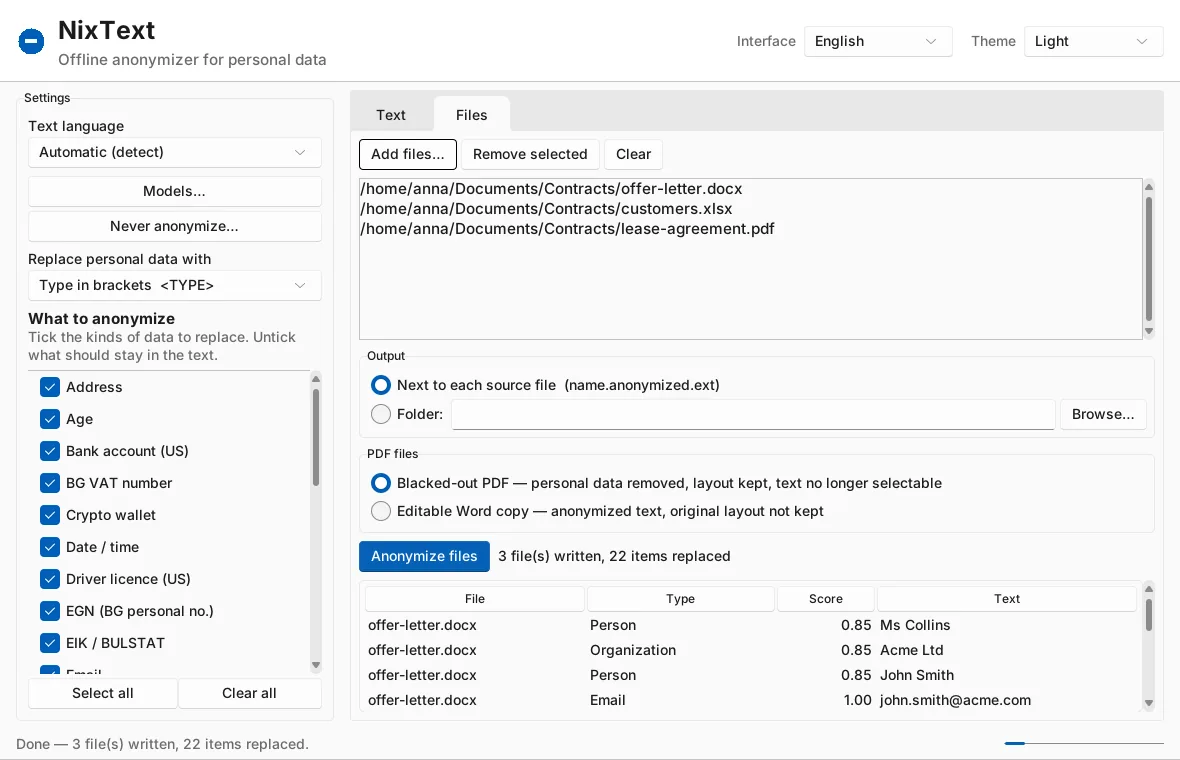Toggle the Bank account (US) checkbox
This screenshot has height=760, width=1180.
pos(50,451)
